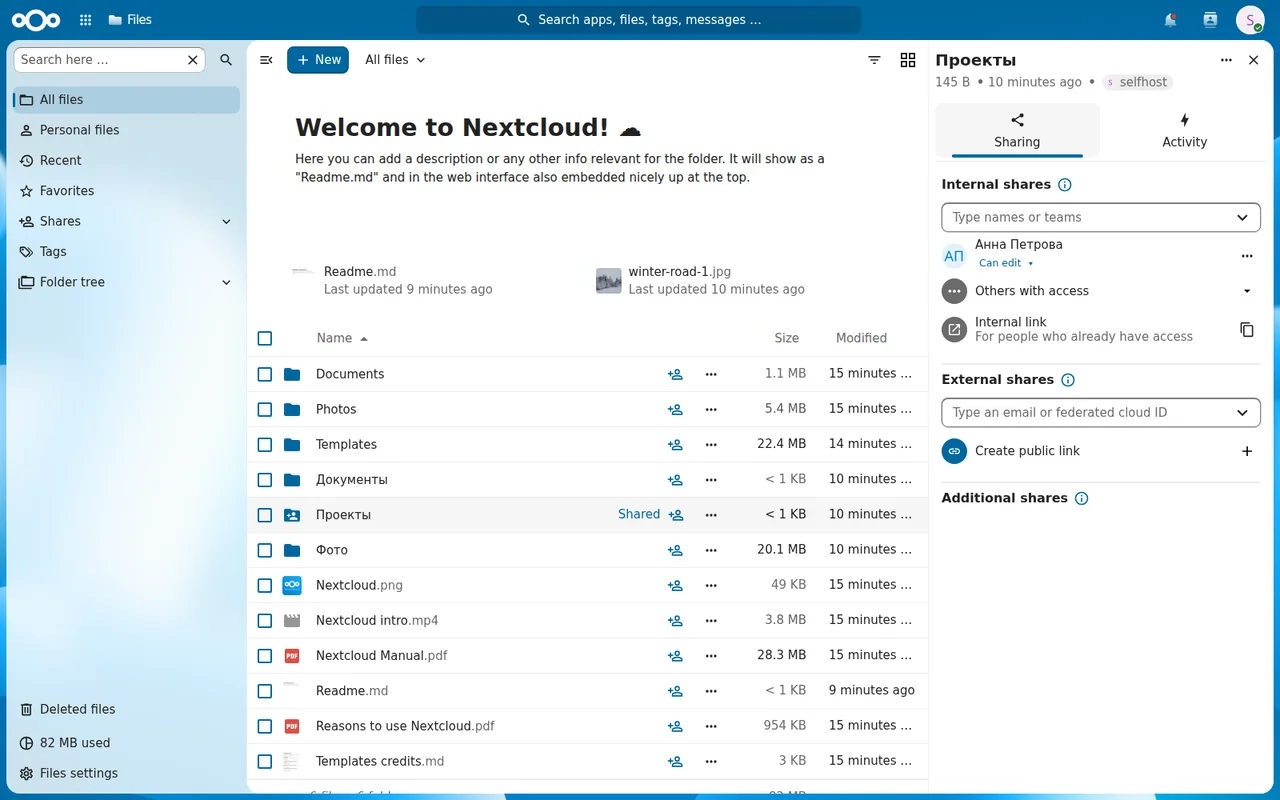This screenshot has height=800, width=1280.
Task: Click the share icon for Nextcloud.png
Action: [675, 585]
